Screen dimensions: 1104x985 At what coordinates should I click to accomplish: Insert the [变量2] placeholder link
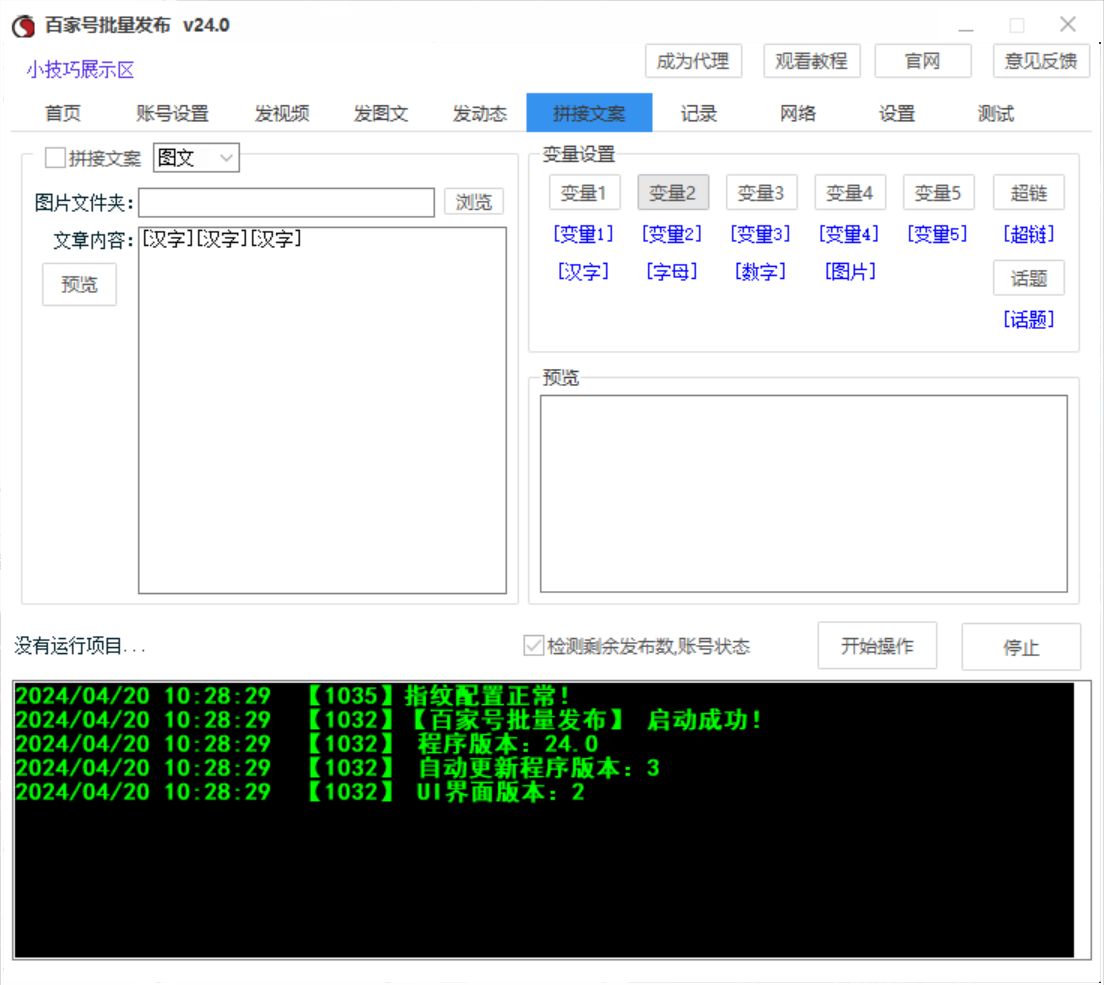[672, 234]
